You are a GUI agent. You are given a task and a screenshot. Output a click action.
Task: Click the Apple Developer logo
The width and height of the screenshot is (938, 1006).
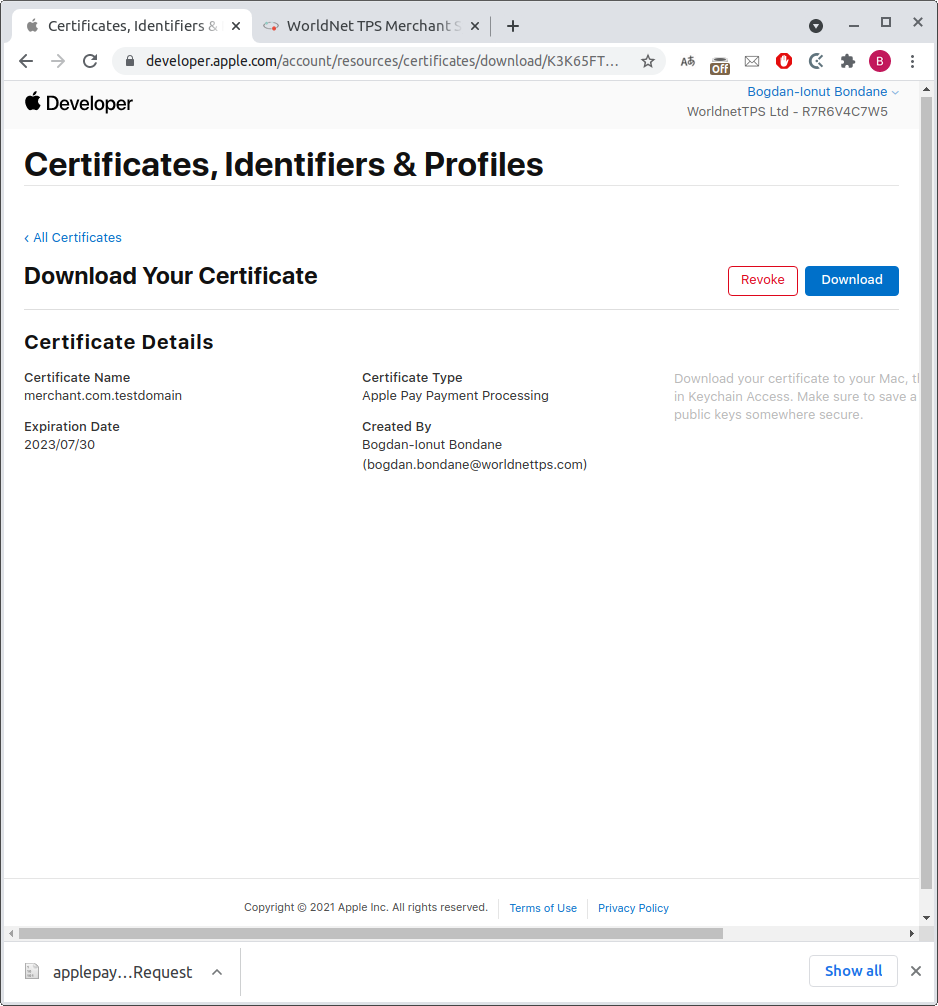(x=78, y=103)
